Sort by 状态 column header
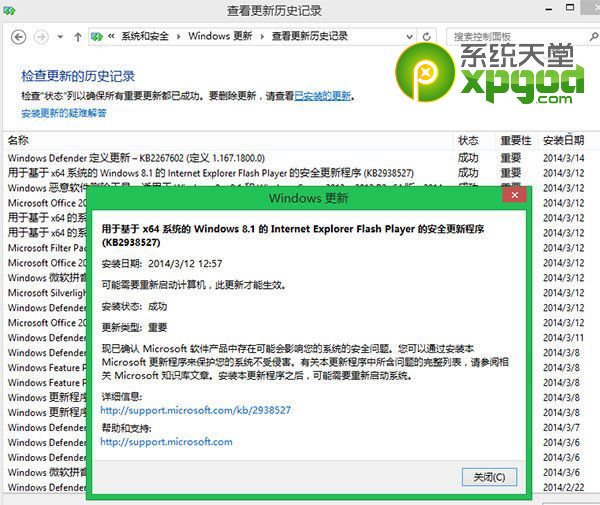Viewport: 600px width, 505px height. tap(468, 140)
